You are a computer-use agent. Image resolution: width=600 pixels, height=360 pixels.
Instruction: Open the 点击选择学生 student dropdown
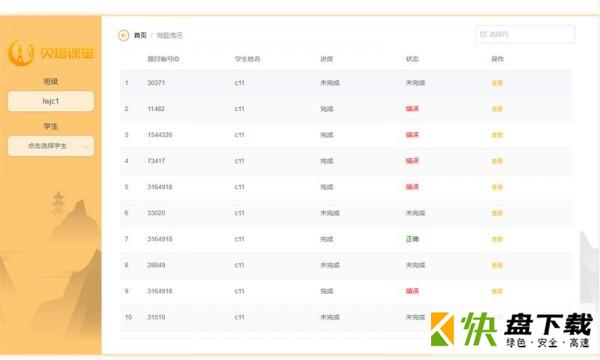click(x=51, y=146)
